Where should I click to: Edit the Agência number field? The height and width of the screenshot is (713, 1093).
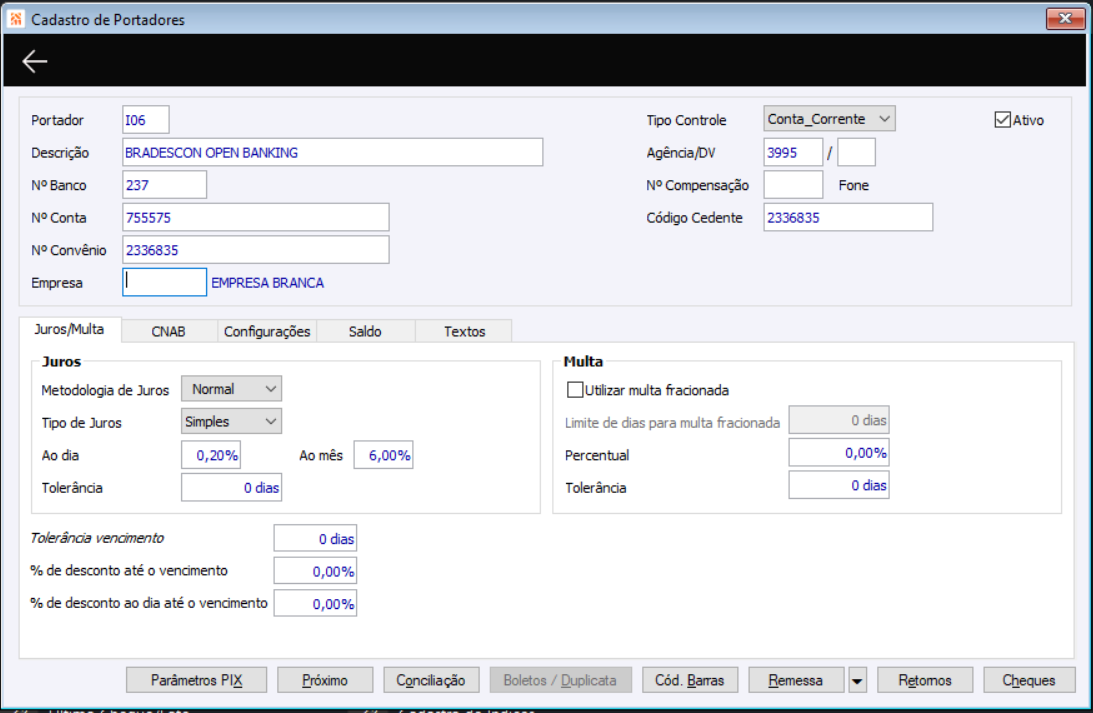(793, 152)
